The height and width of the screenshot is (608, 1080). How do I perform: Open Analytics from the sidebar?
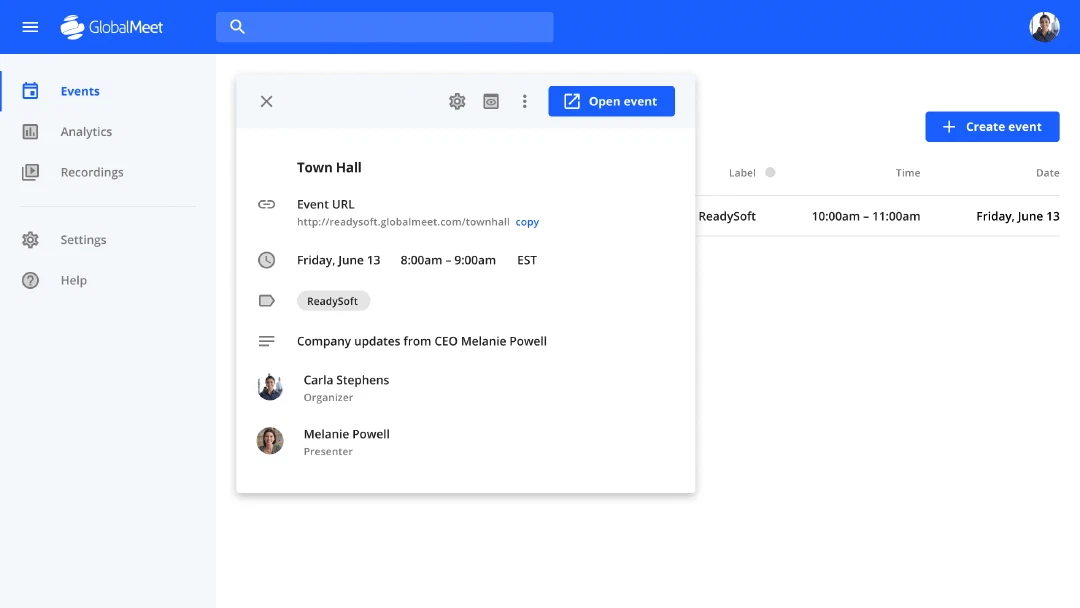click(x=86, y=132)
